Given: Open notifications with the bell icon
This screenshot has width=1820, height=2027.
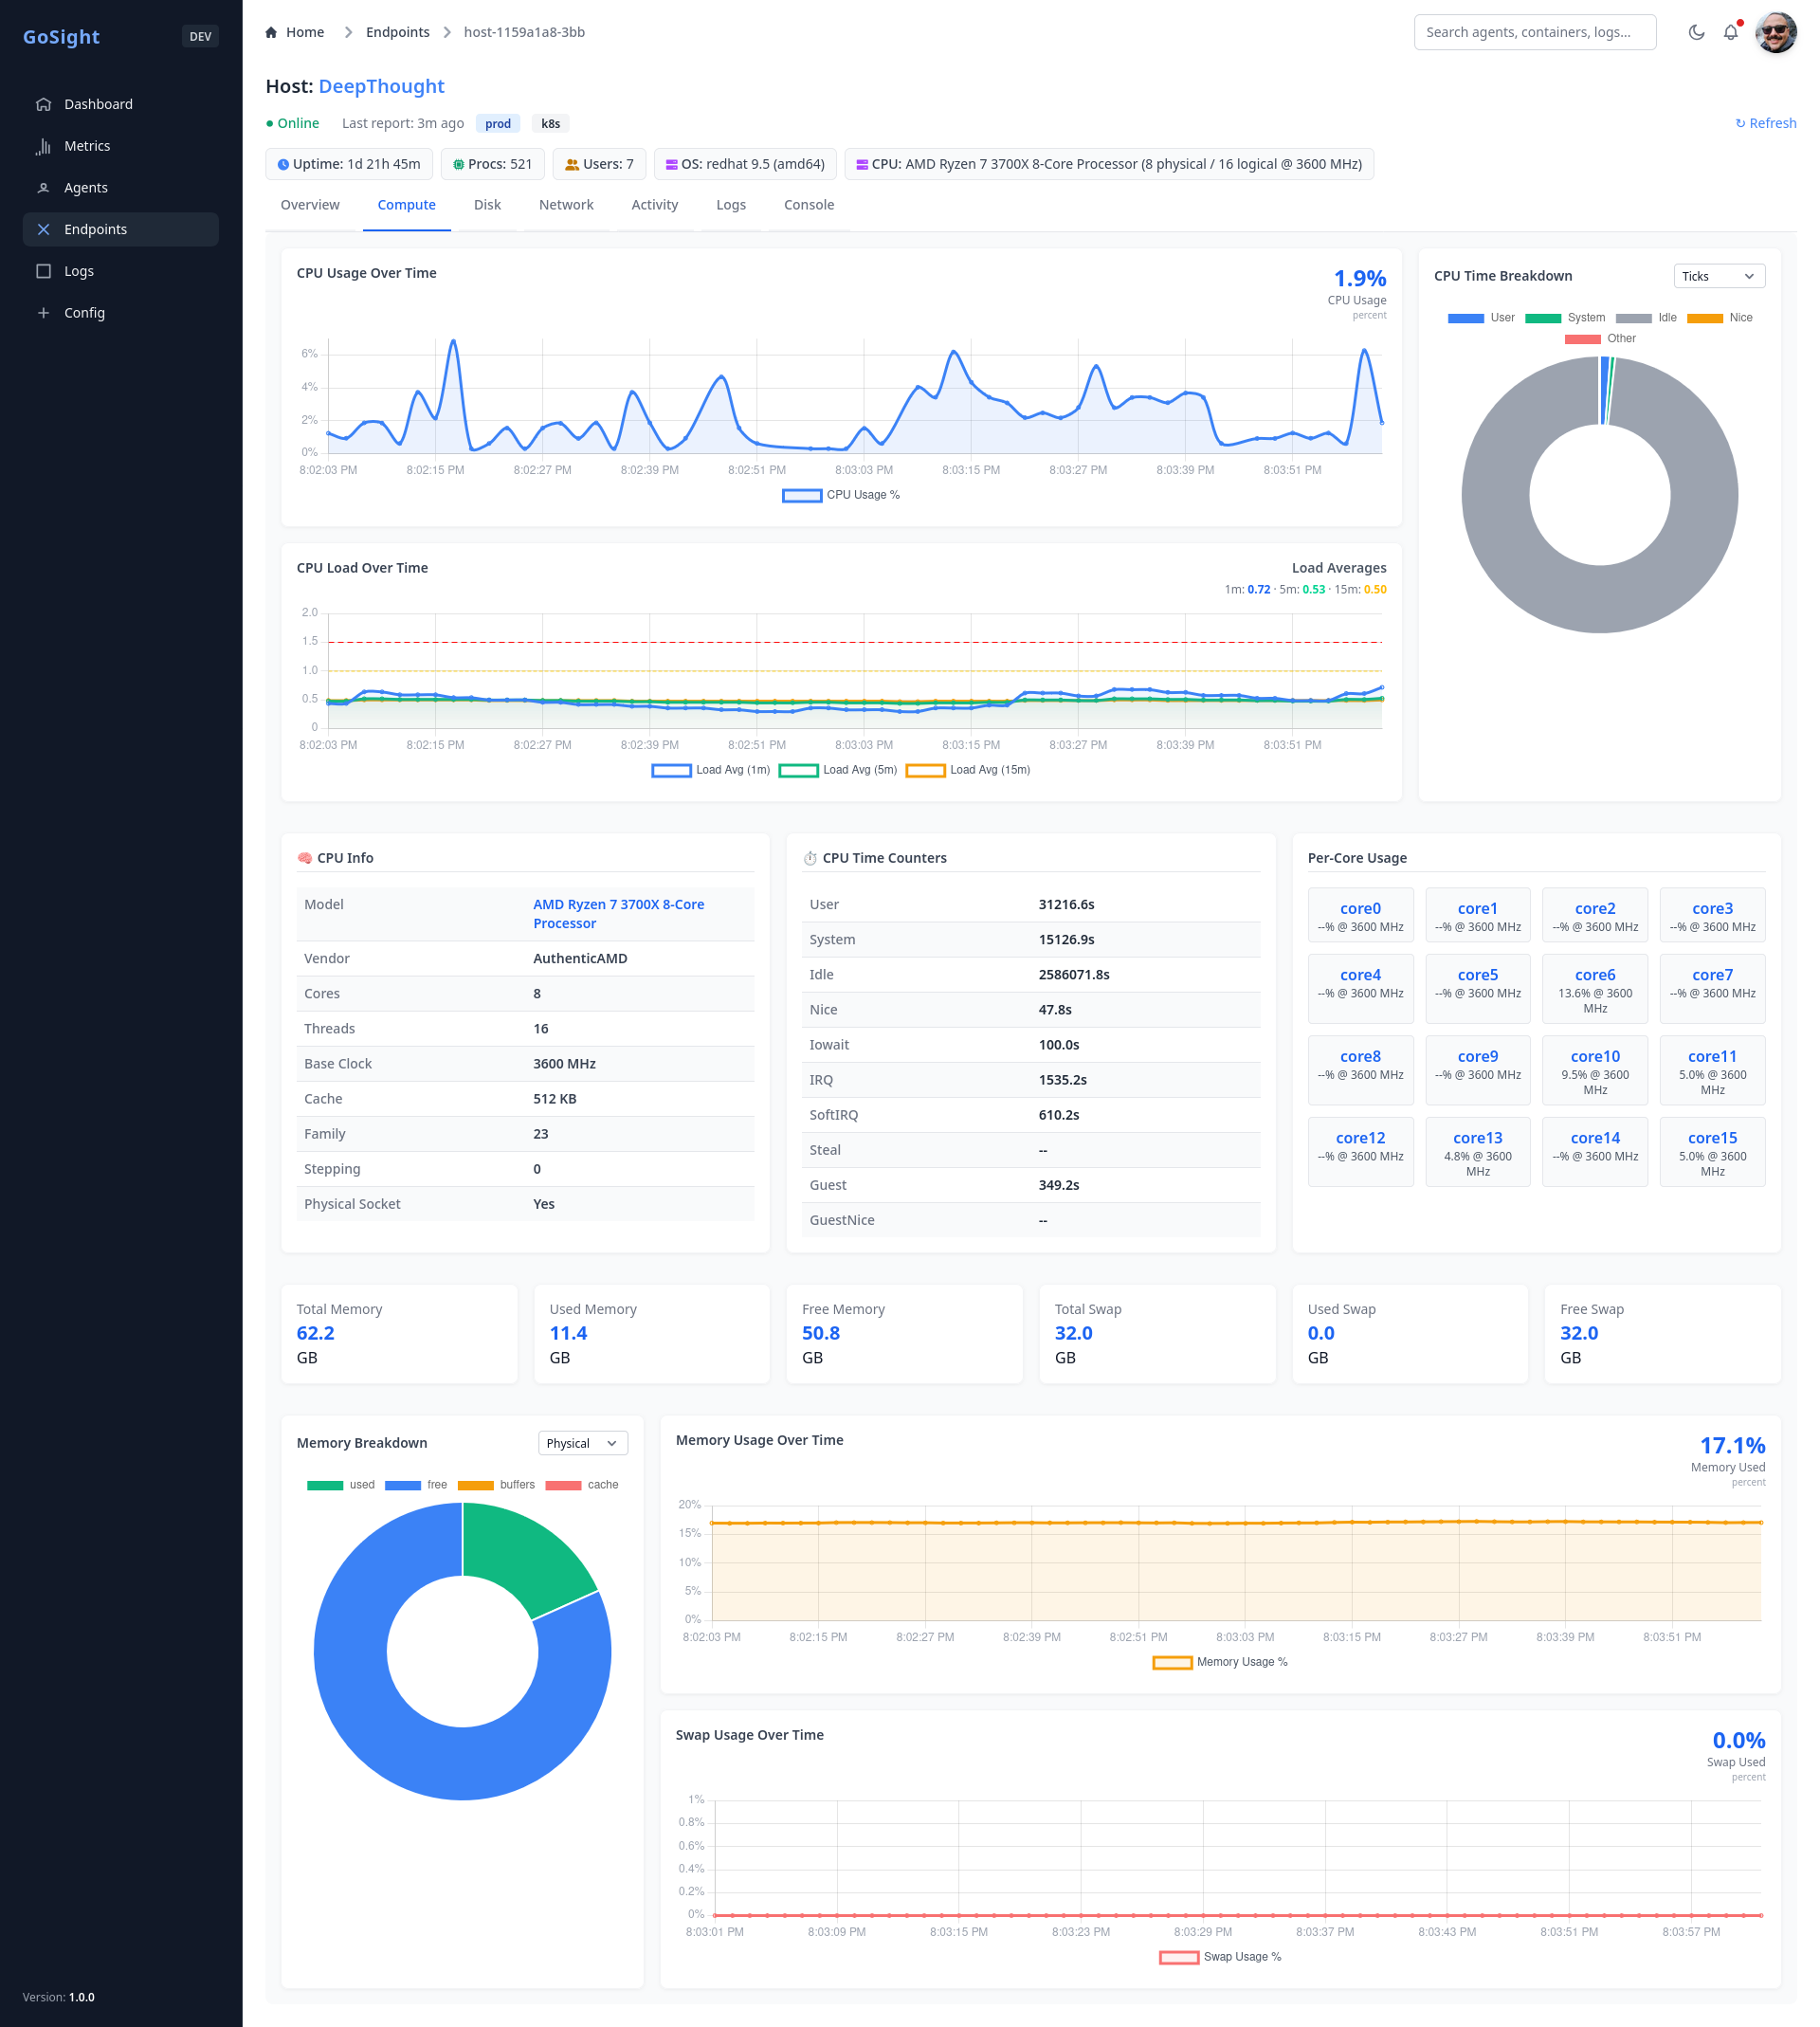Looking at the screenshot, I should click(1730, 32).
